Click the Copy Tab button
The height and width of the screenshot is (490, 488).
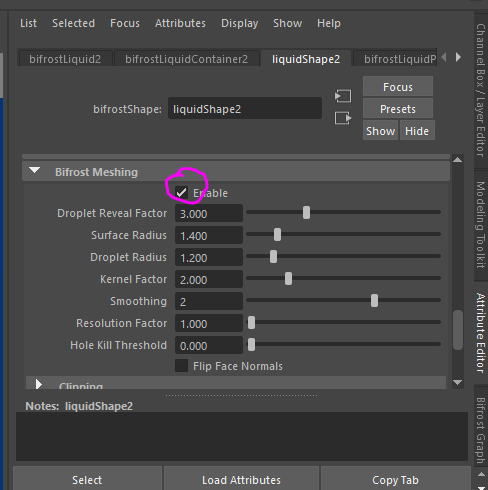(395, 479)
